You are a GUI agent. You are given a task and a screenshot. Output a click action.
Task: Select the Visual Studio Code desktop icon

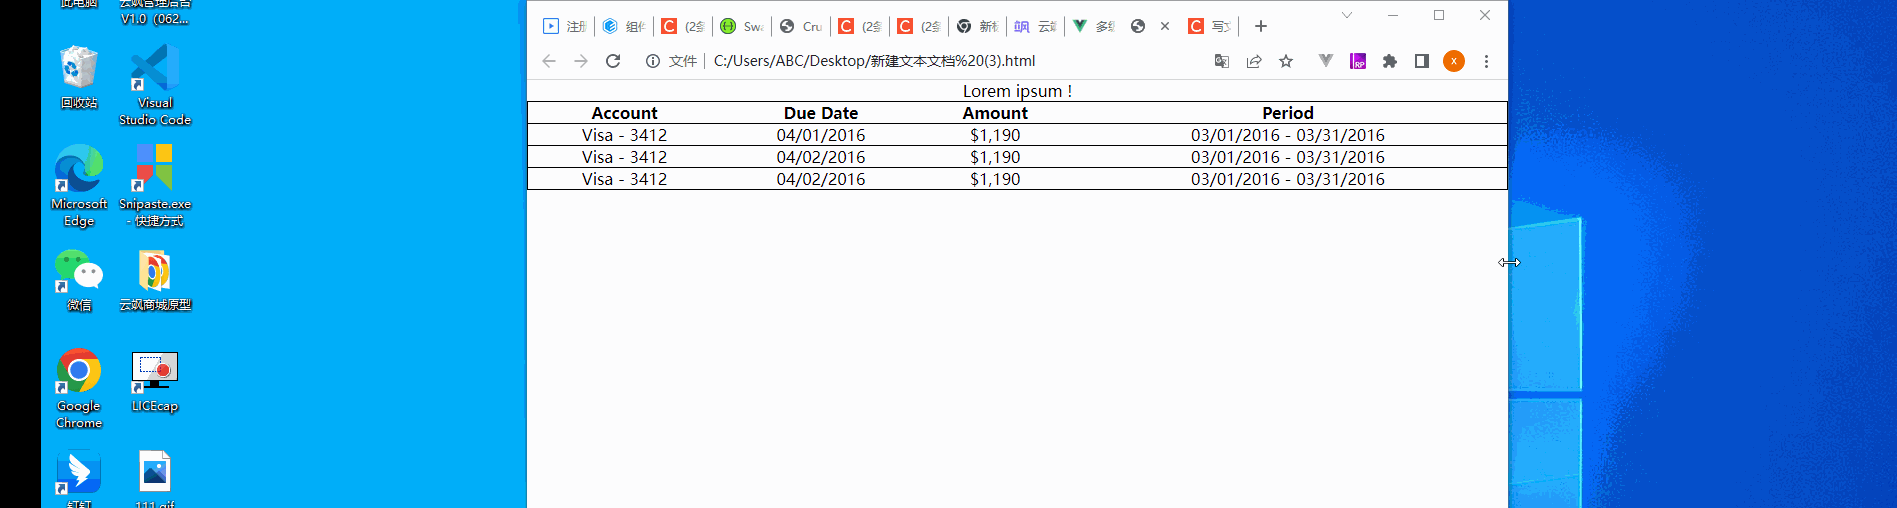coord(155,85)
